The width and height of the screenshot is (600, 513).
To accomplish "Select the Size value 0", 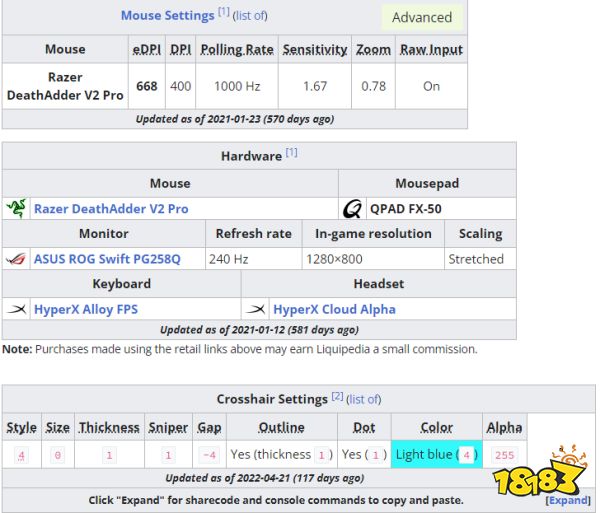I will click(58, 455).
